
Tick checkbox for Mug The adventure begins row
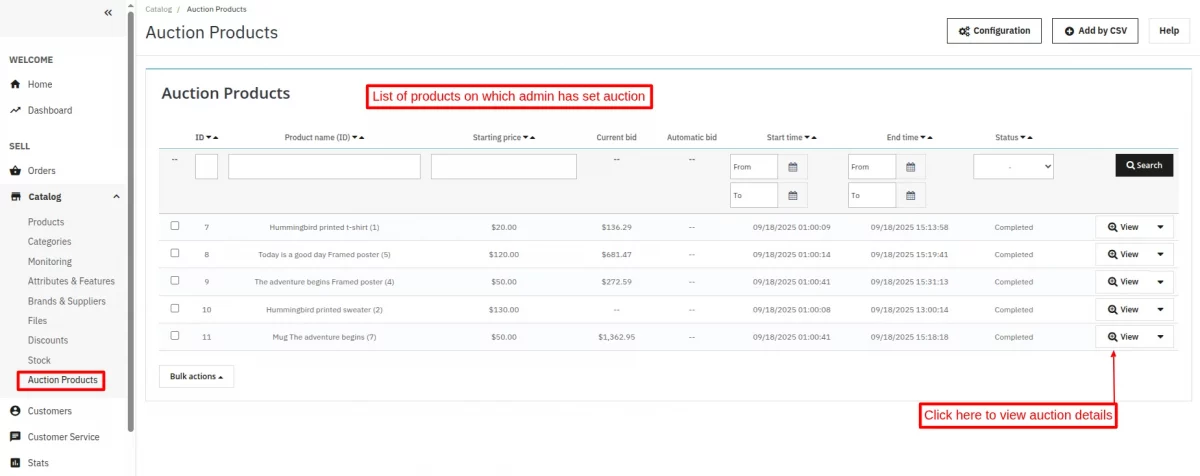175,336
